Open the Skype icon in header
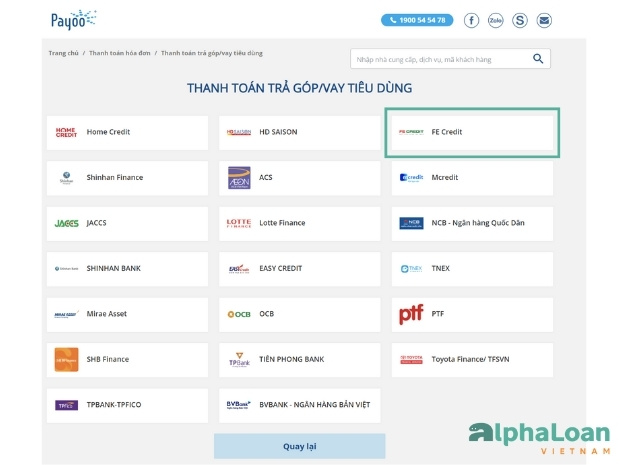Image resolution: width=620 pixels, height=465 pixels. 520,20
